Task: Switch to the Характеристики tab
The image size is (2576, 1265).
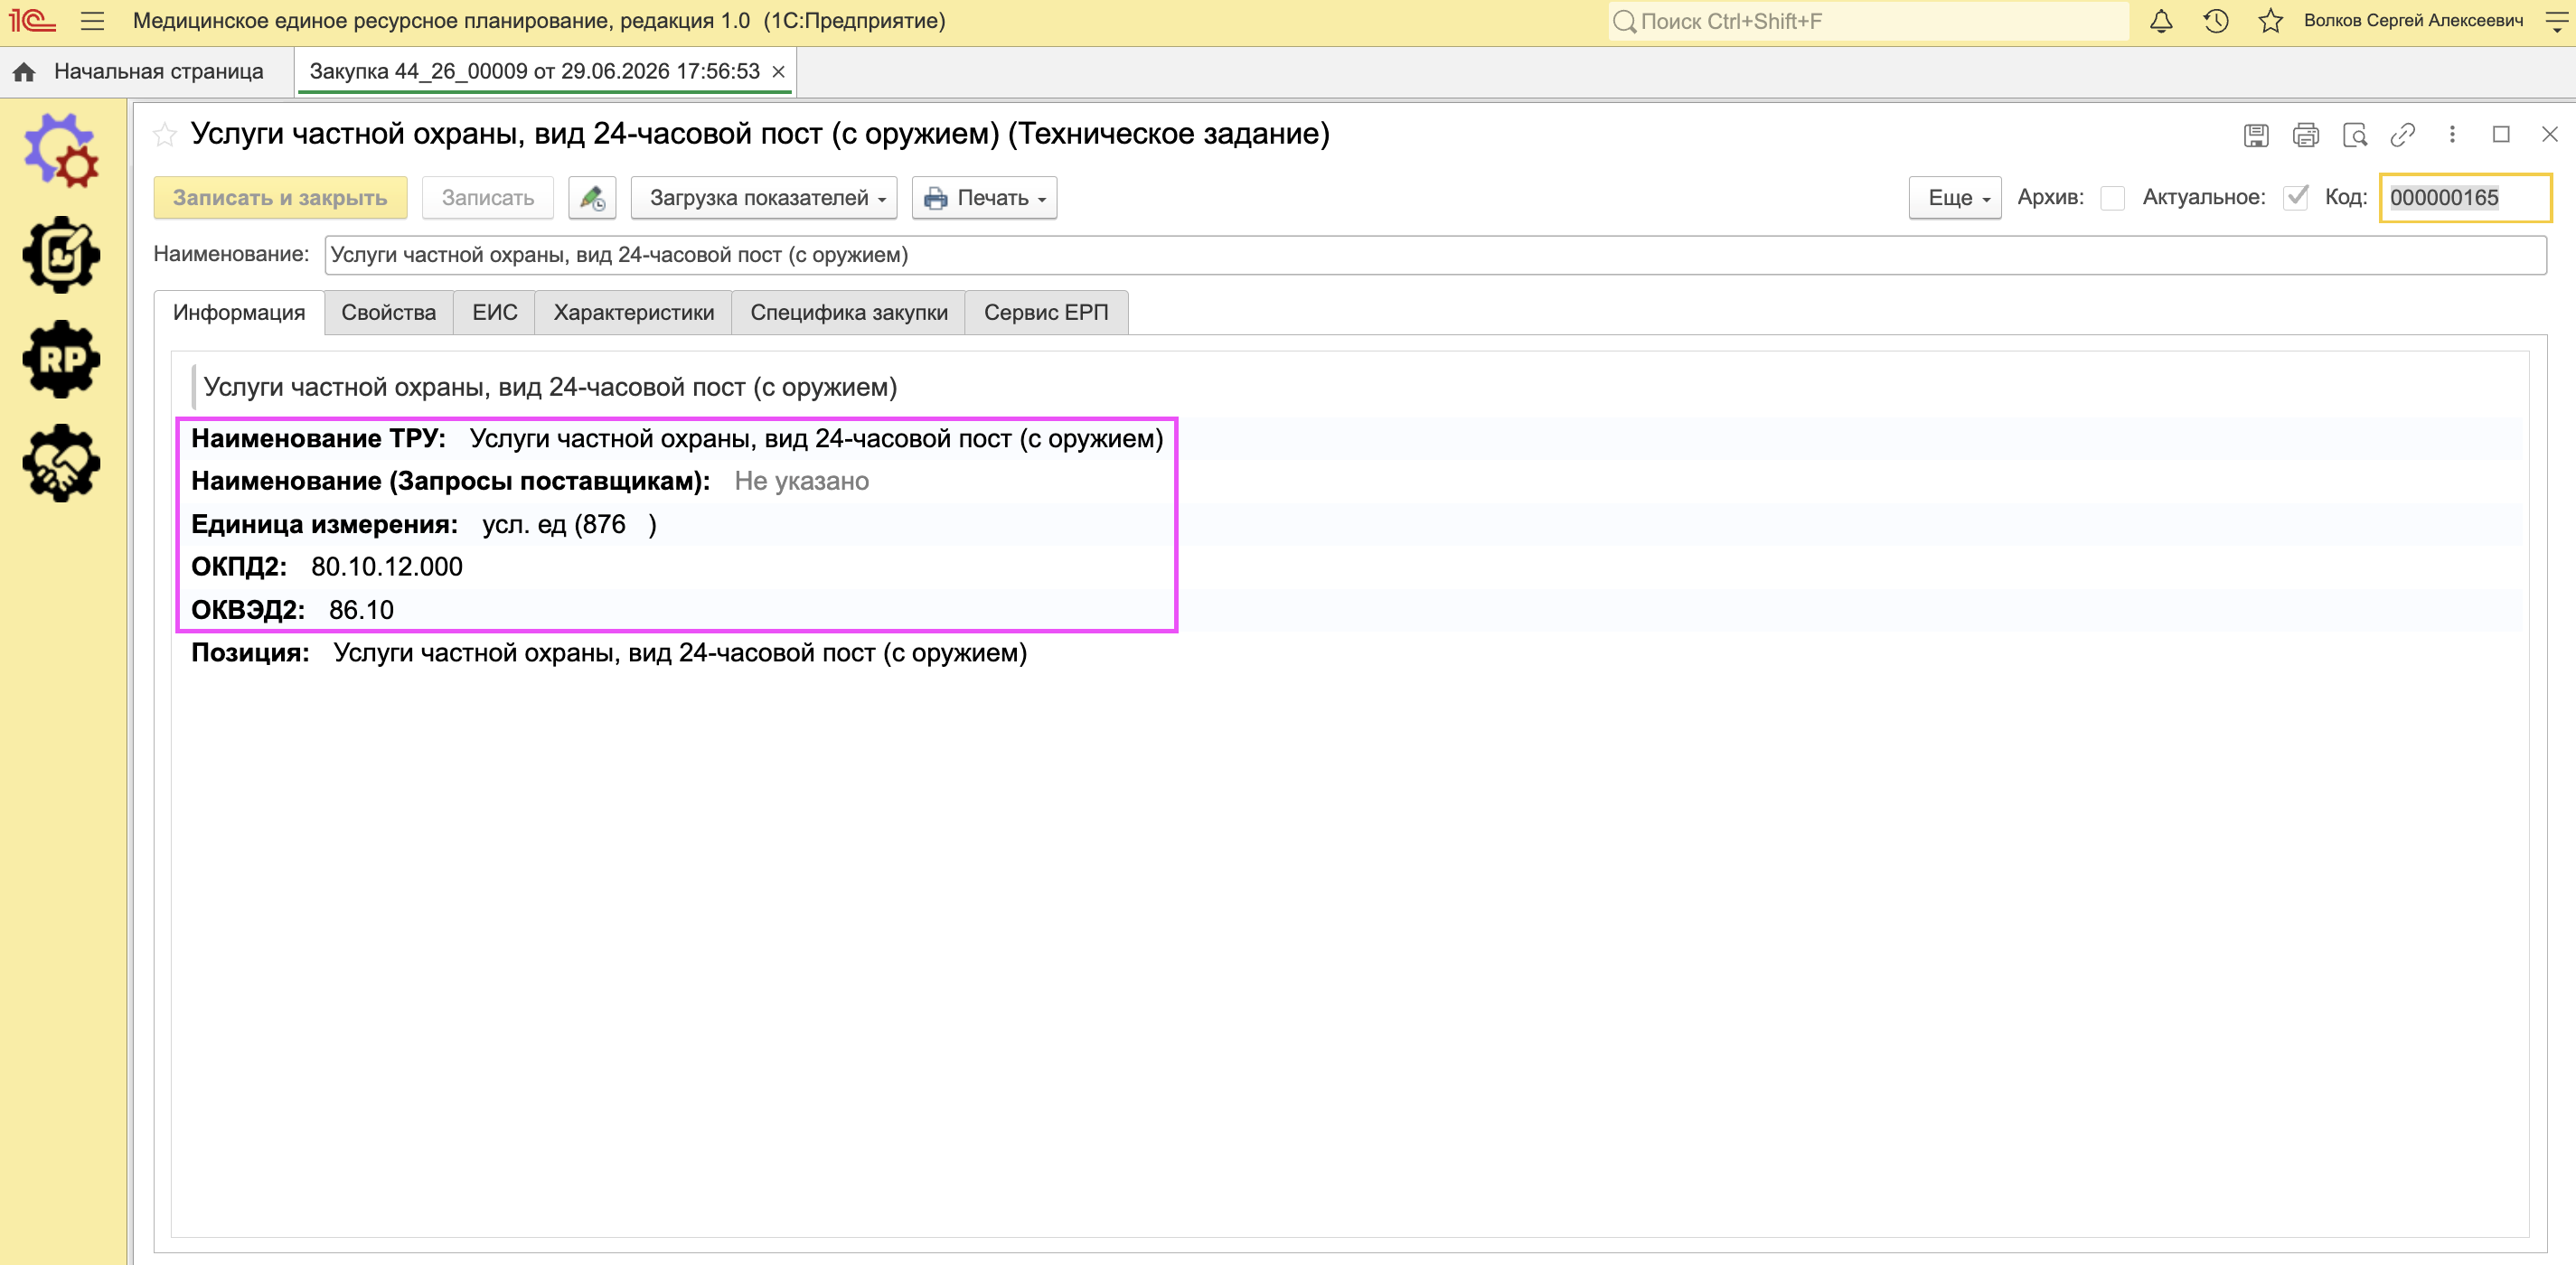Action: point(634,312)
